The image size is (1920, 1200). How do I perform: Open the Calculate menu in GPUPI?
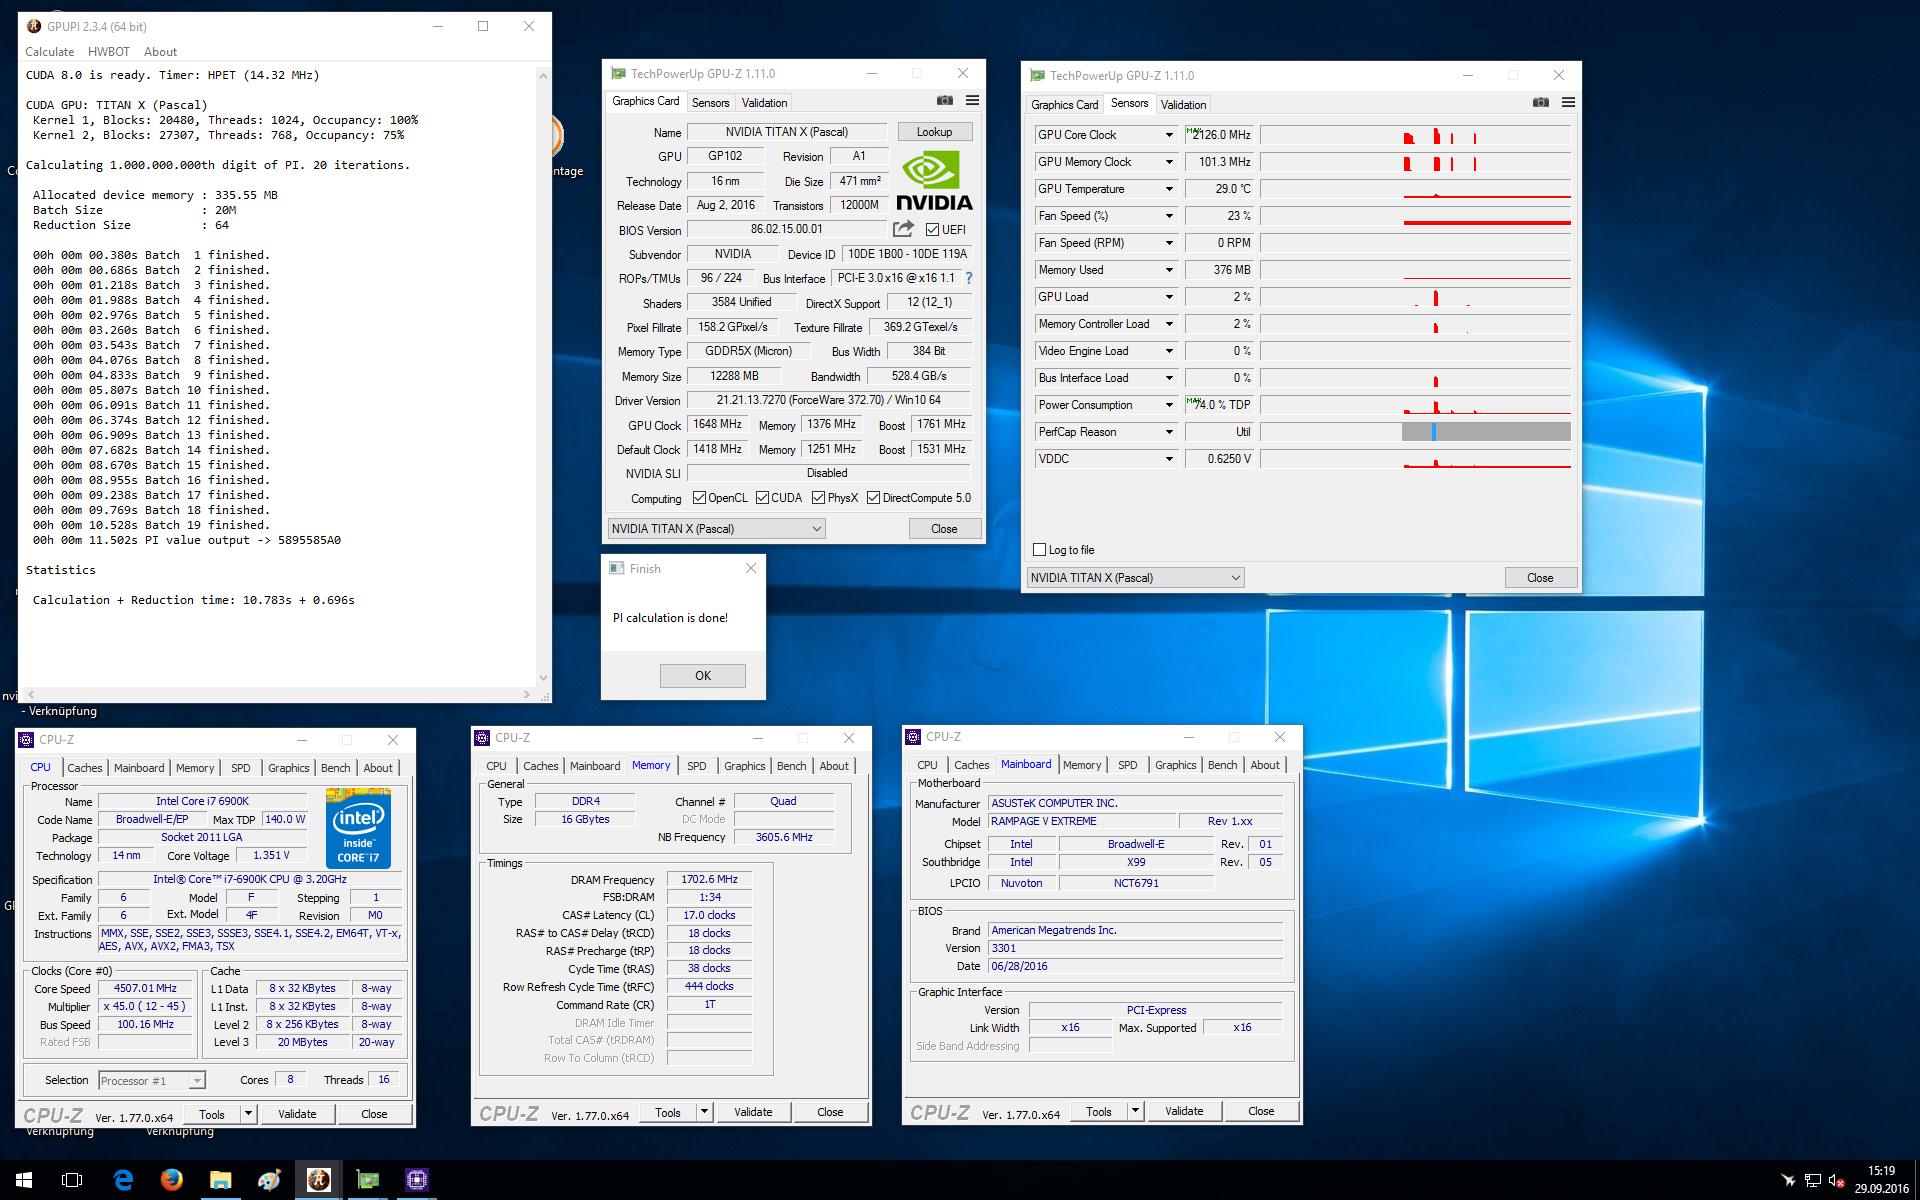tap(49, 51)
